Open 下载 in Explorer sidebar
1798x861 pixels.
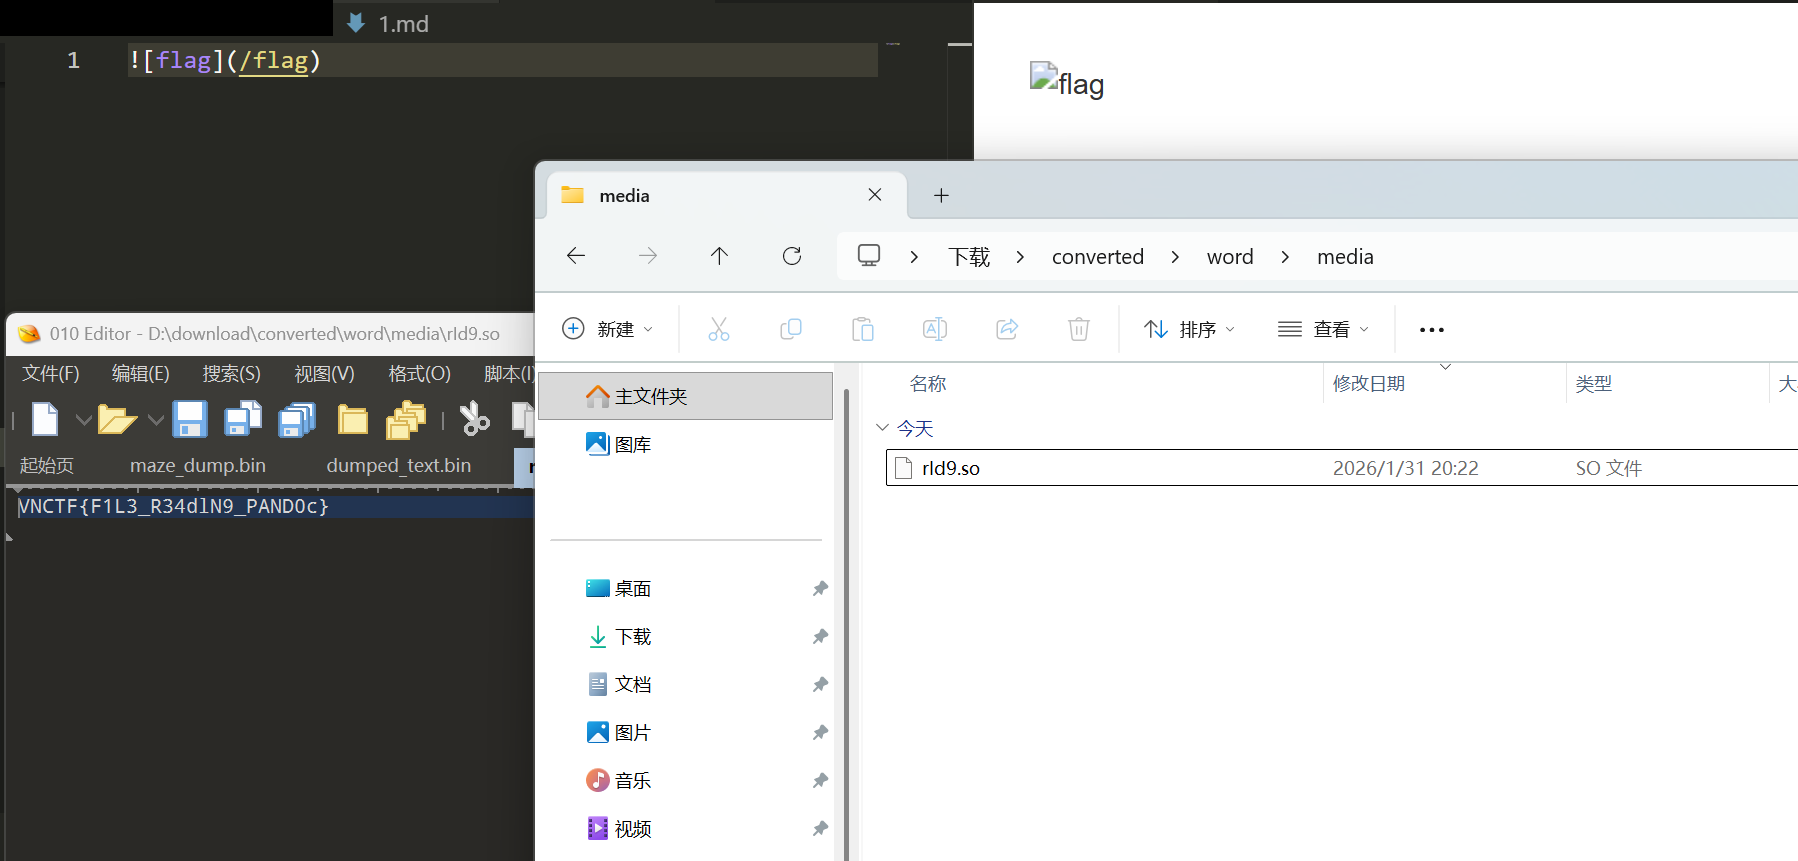click(632, 637)
